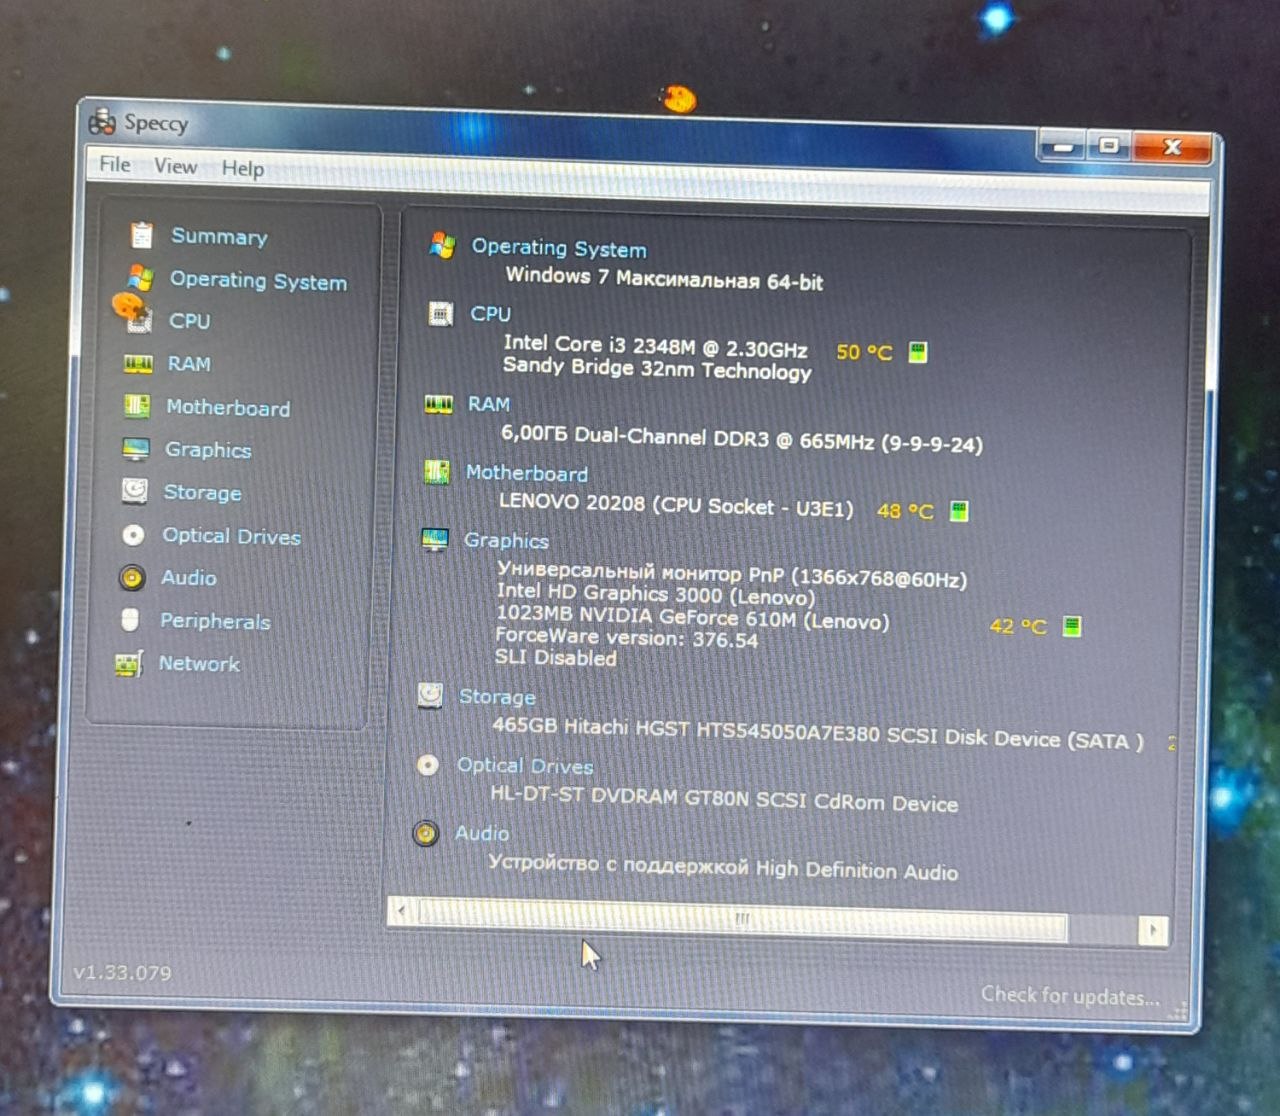1280x1116 pixels.
Task: Click the motherboard temperature value 48 °C
Action: coord(905,511)
